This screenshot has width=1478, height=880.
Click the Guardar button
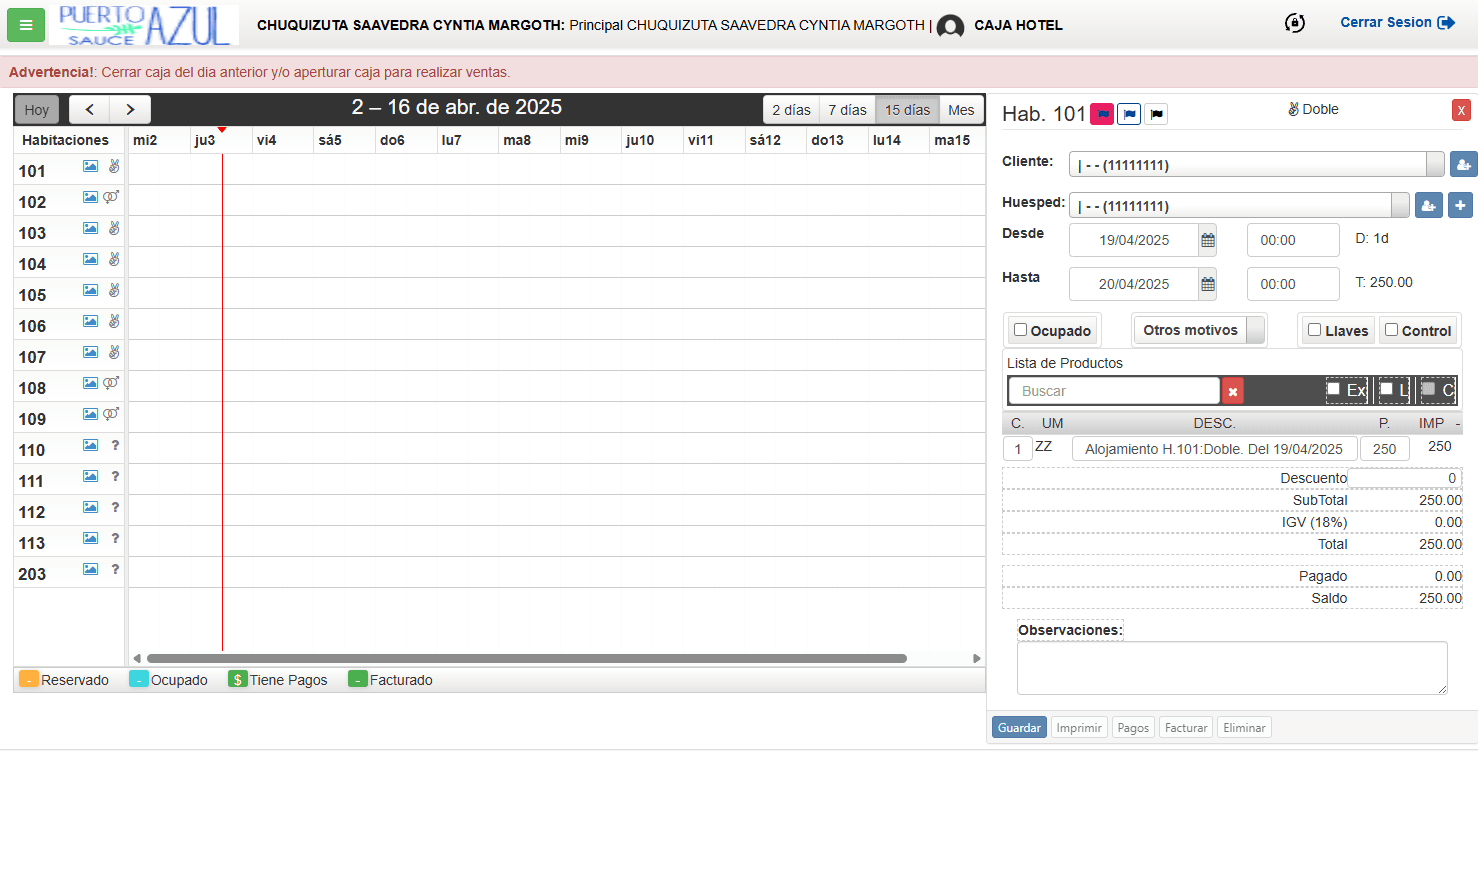[1019, 727]
